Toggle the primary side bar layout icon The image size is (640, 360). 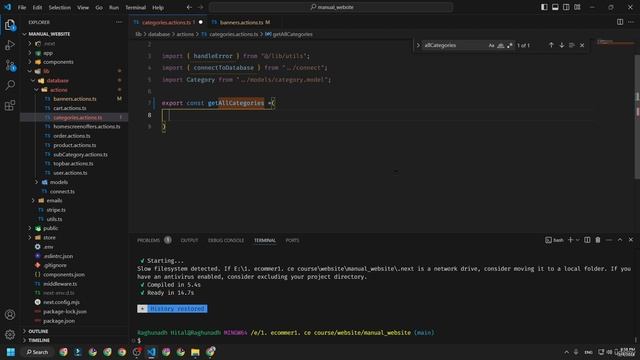[x=544, y=7]
